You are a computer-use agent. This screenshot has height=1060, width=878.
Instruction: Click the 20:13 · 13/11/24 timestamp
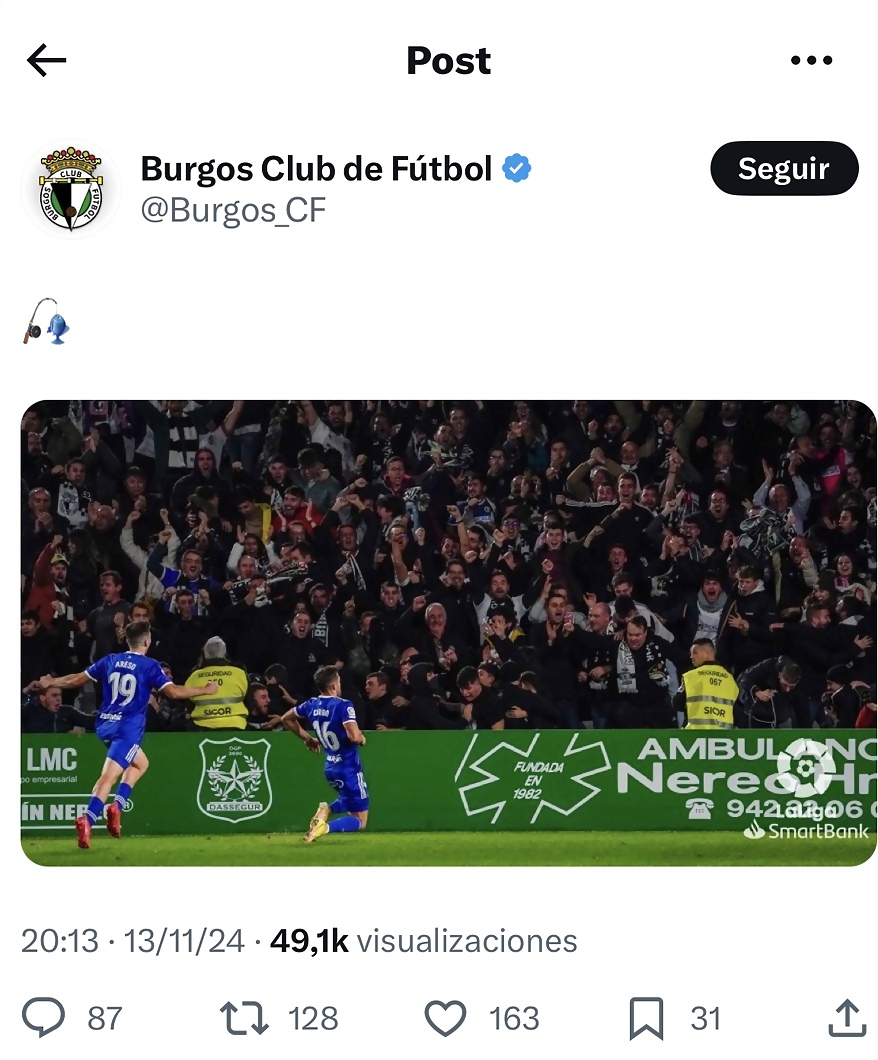[x=132, y=940]
